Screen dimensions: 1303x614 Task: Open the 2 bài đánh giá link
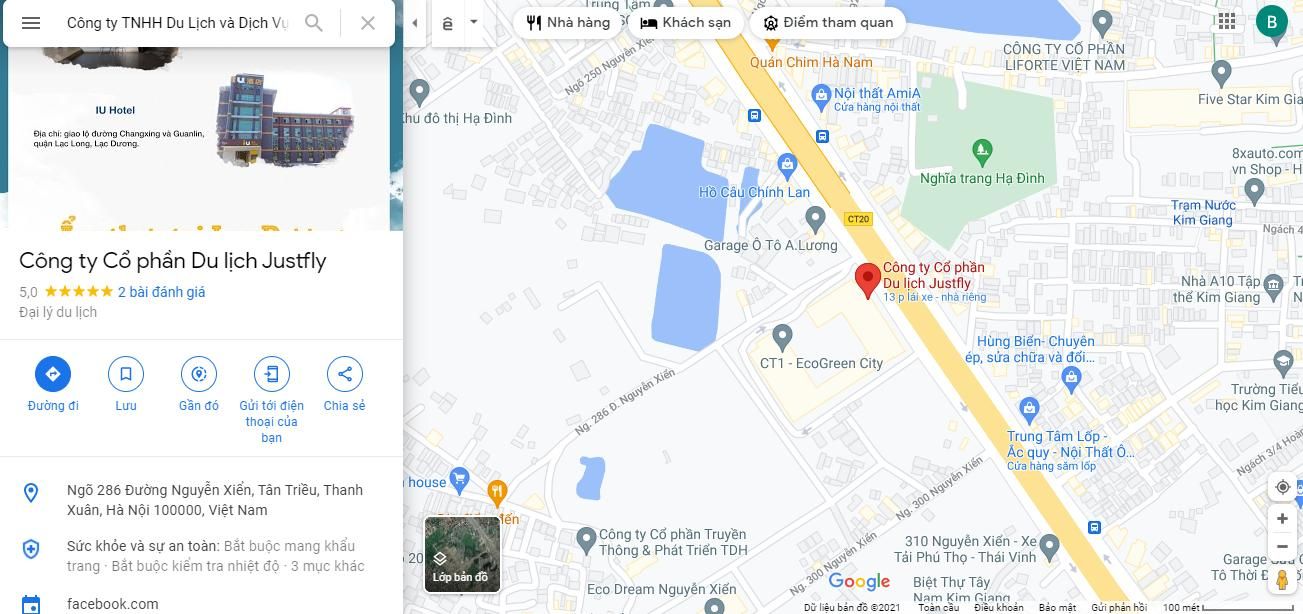point(161,292)
